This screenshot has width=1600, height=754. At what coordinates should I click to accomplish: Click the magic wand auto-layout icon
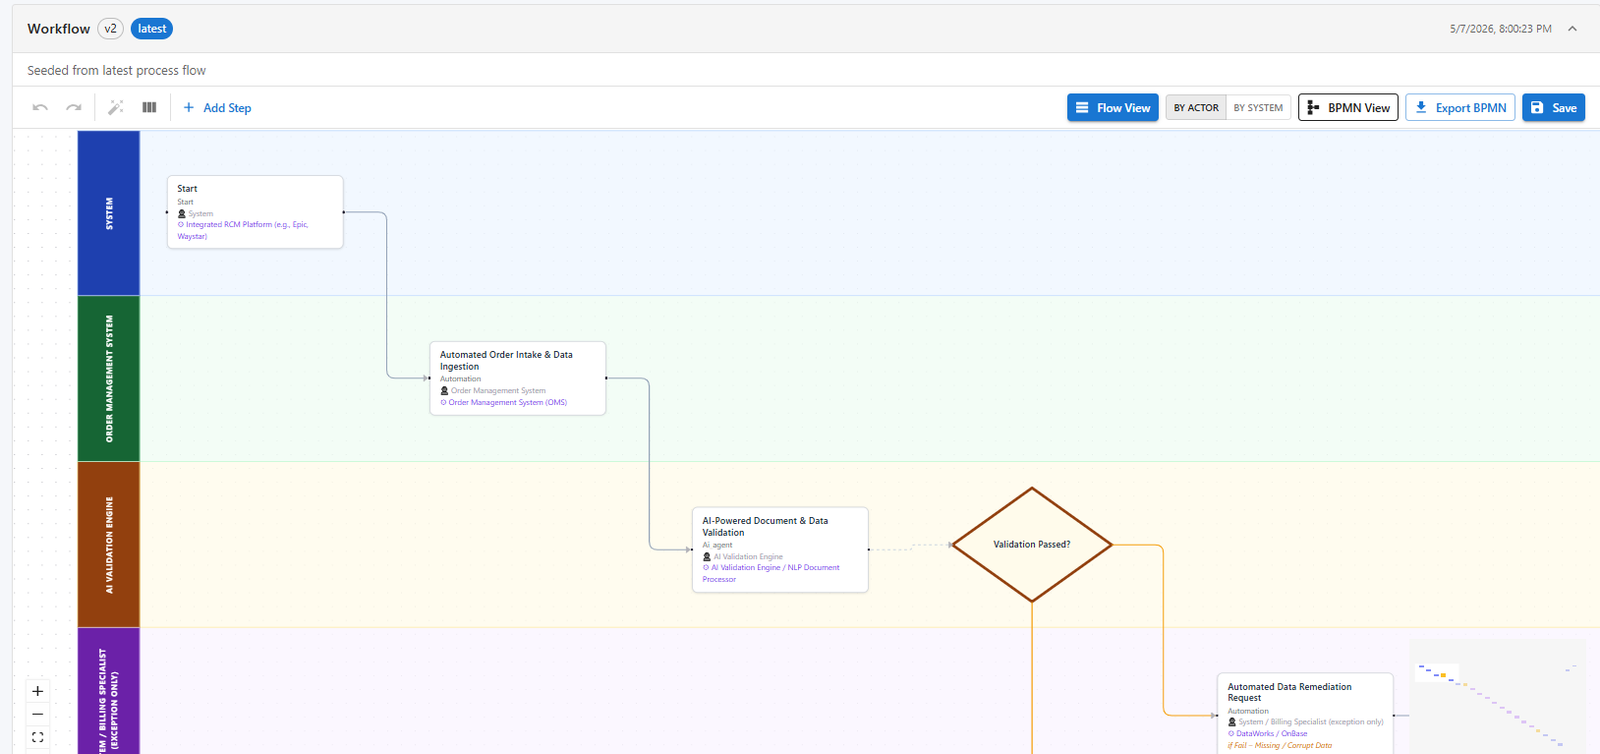(x=116, y=108)
